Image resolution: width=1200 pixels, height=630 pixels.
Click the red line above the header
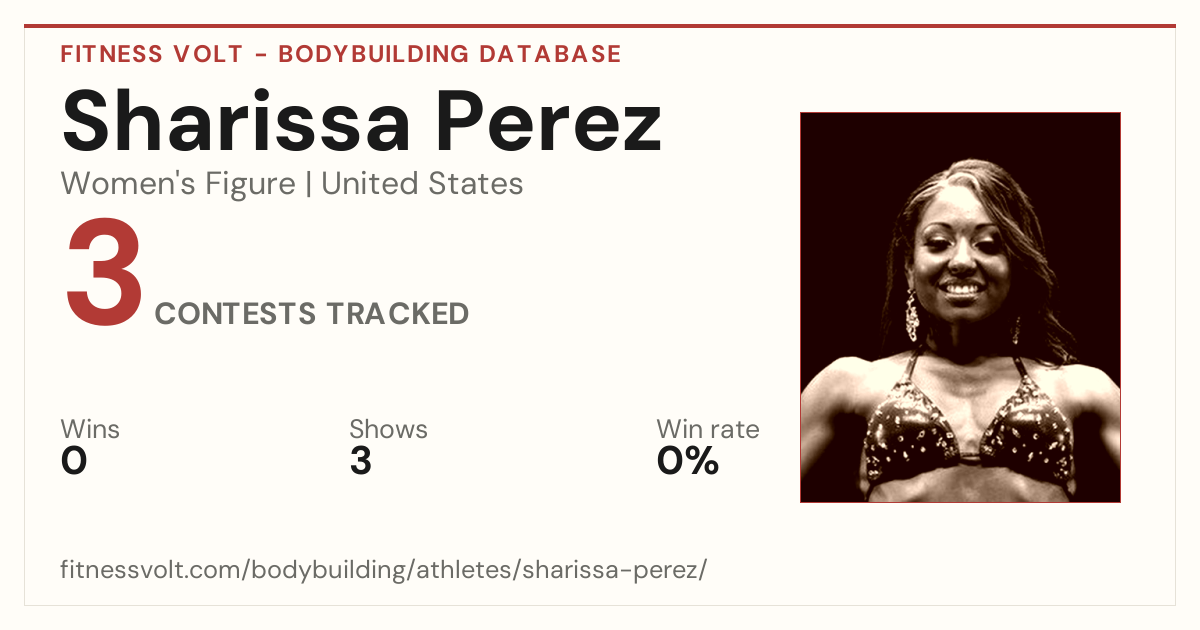point(600,26)
